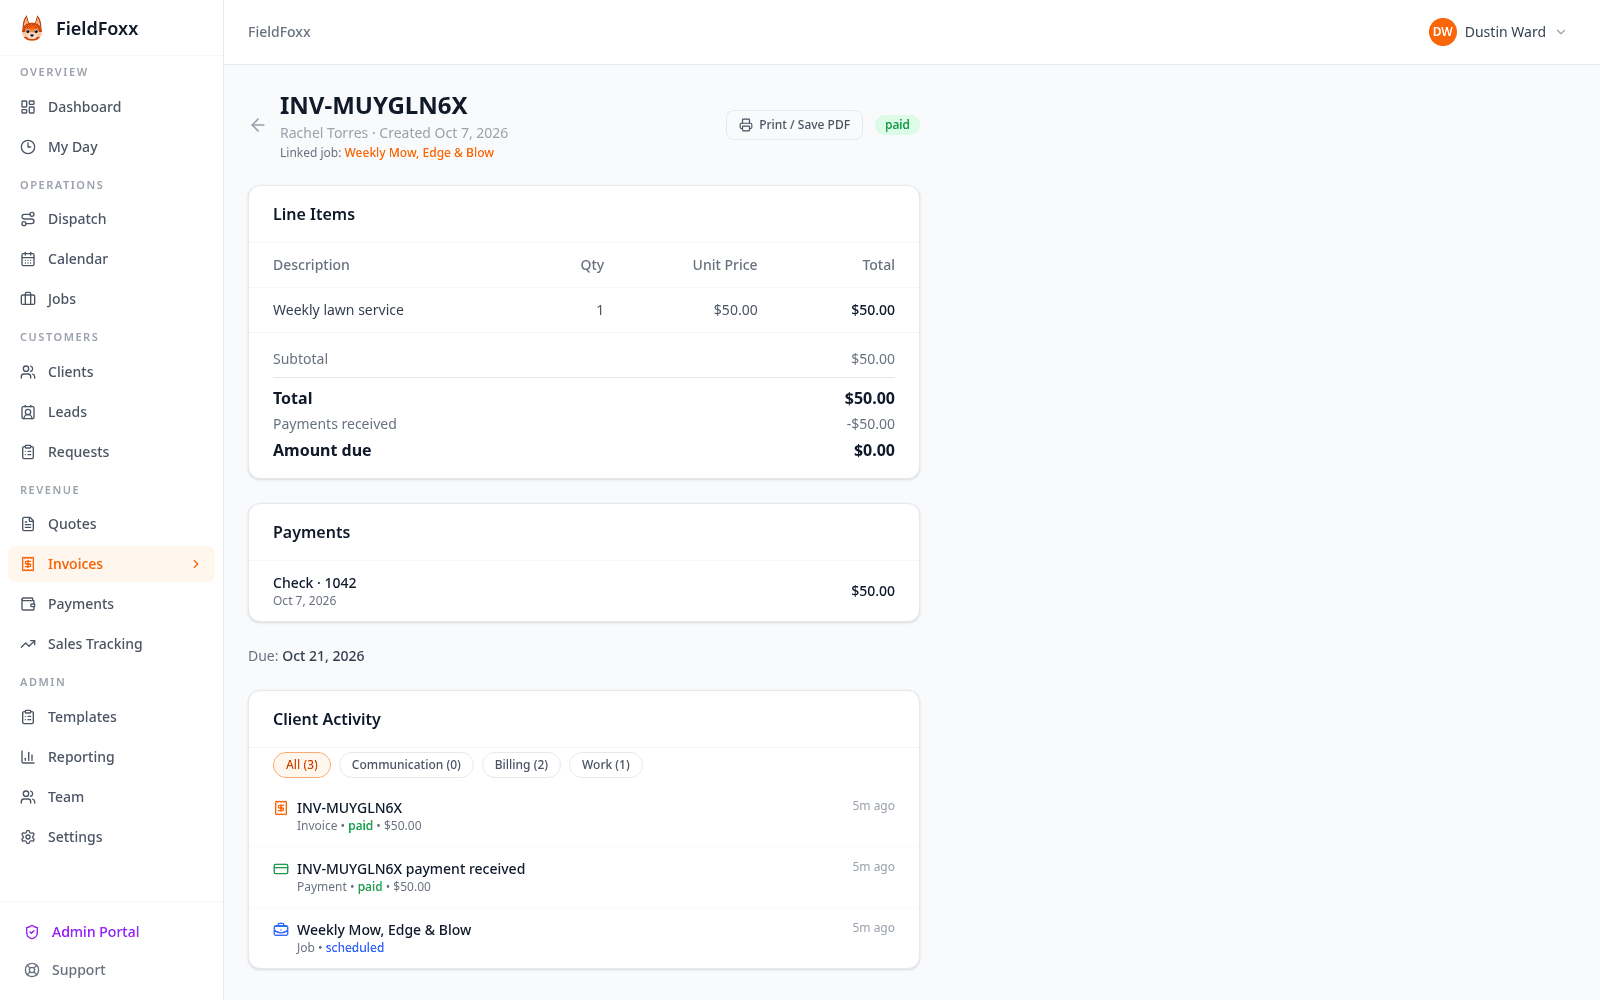Open linked job Weekly Mow, Edge & Blow

click(419, 153)
